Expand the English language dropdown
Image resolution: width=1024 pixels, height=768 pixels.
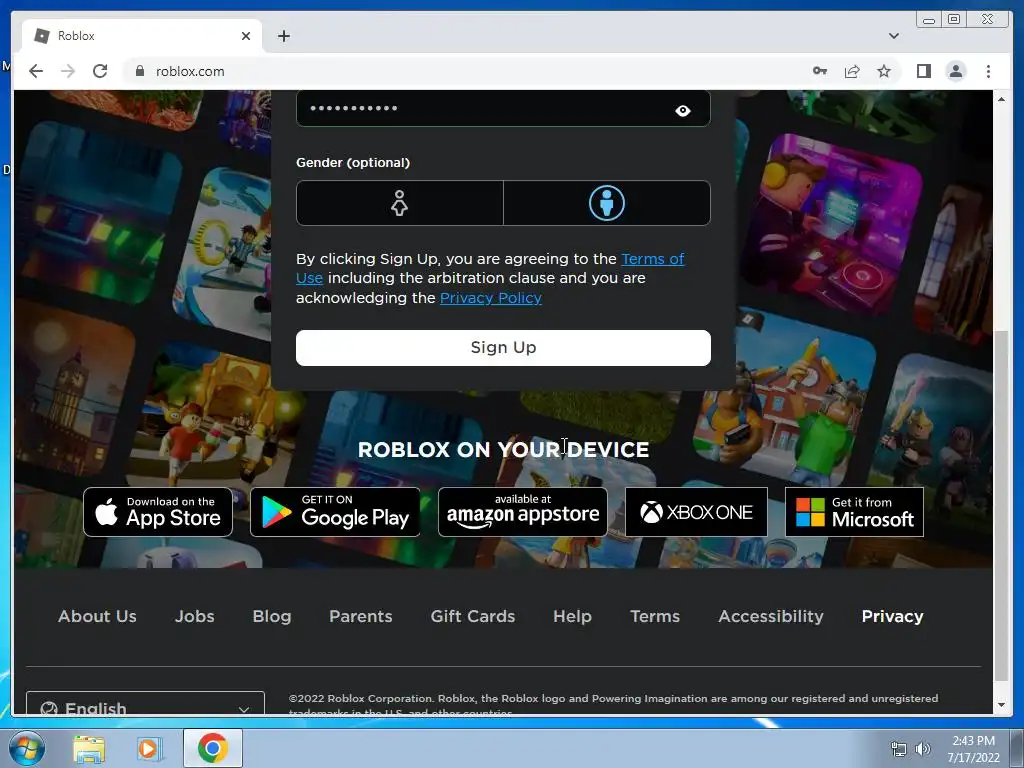pos(145,704)
